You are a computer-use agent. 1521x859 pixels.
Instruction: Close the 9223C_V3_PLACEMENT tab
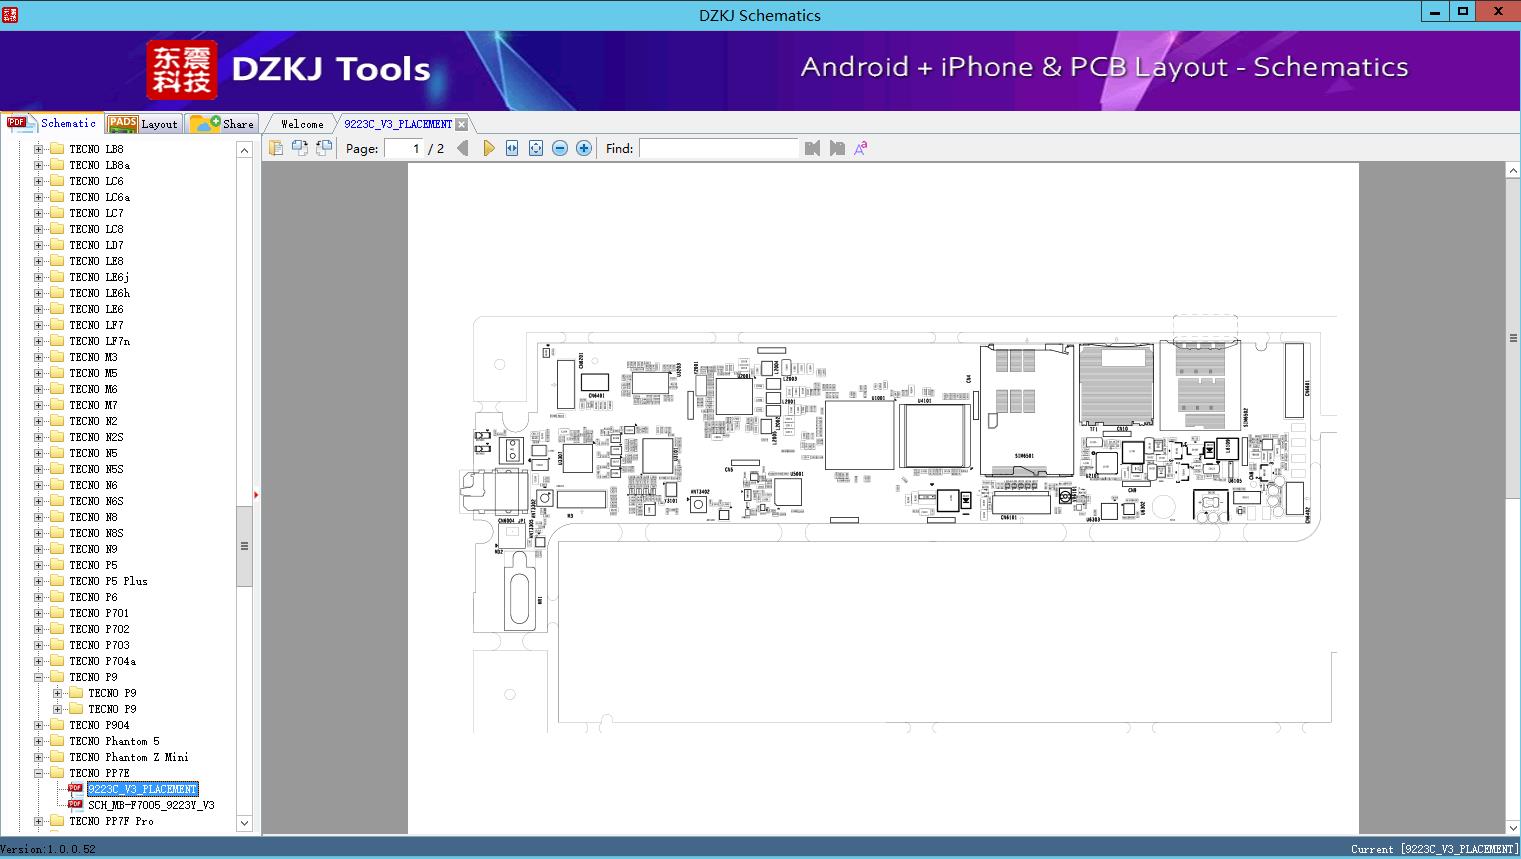(x=462, y=124)
